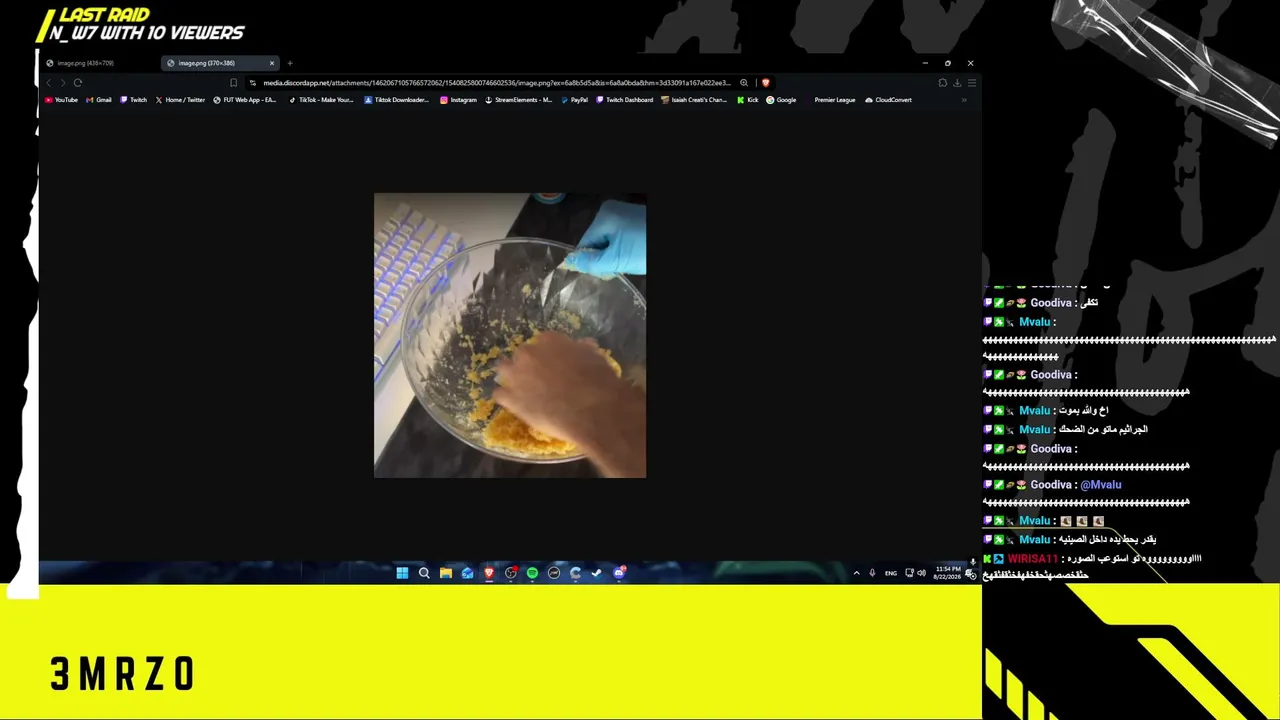The height and width of the screenshot is (720, 1280).
Task: Open the YouTube bookmark
Action: point(61,100)
